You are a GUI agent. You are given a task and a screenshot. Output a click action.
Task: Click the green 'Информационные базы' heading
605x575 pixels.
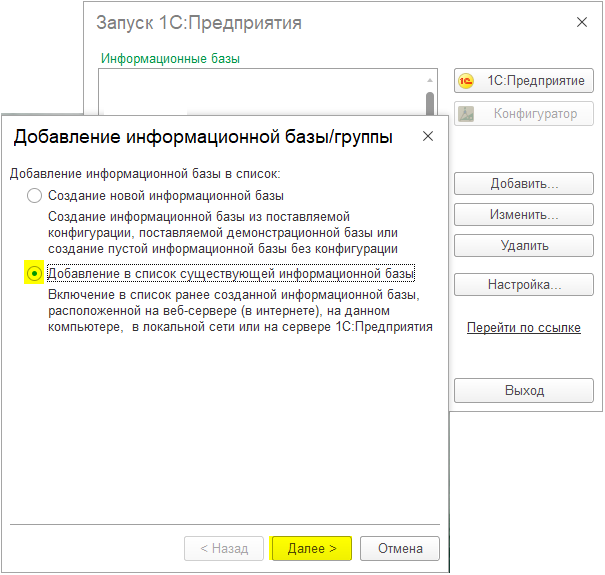(x=170, y=58)
